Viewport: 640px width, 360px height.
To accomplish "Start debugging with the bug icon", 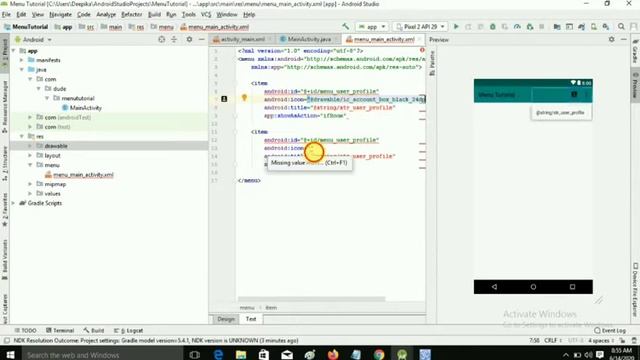I will point(493,27).
